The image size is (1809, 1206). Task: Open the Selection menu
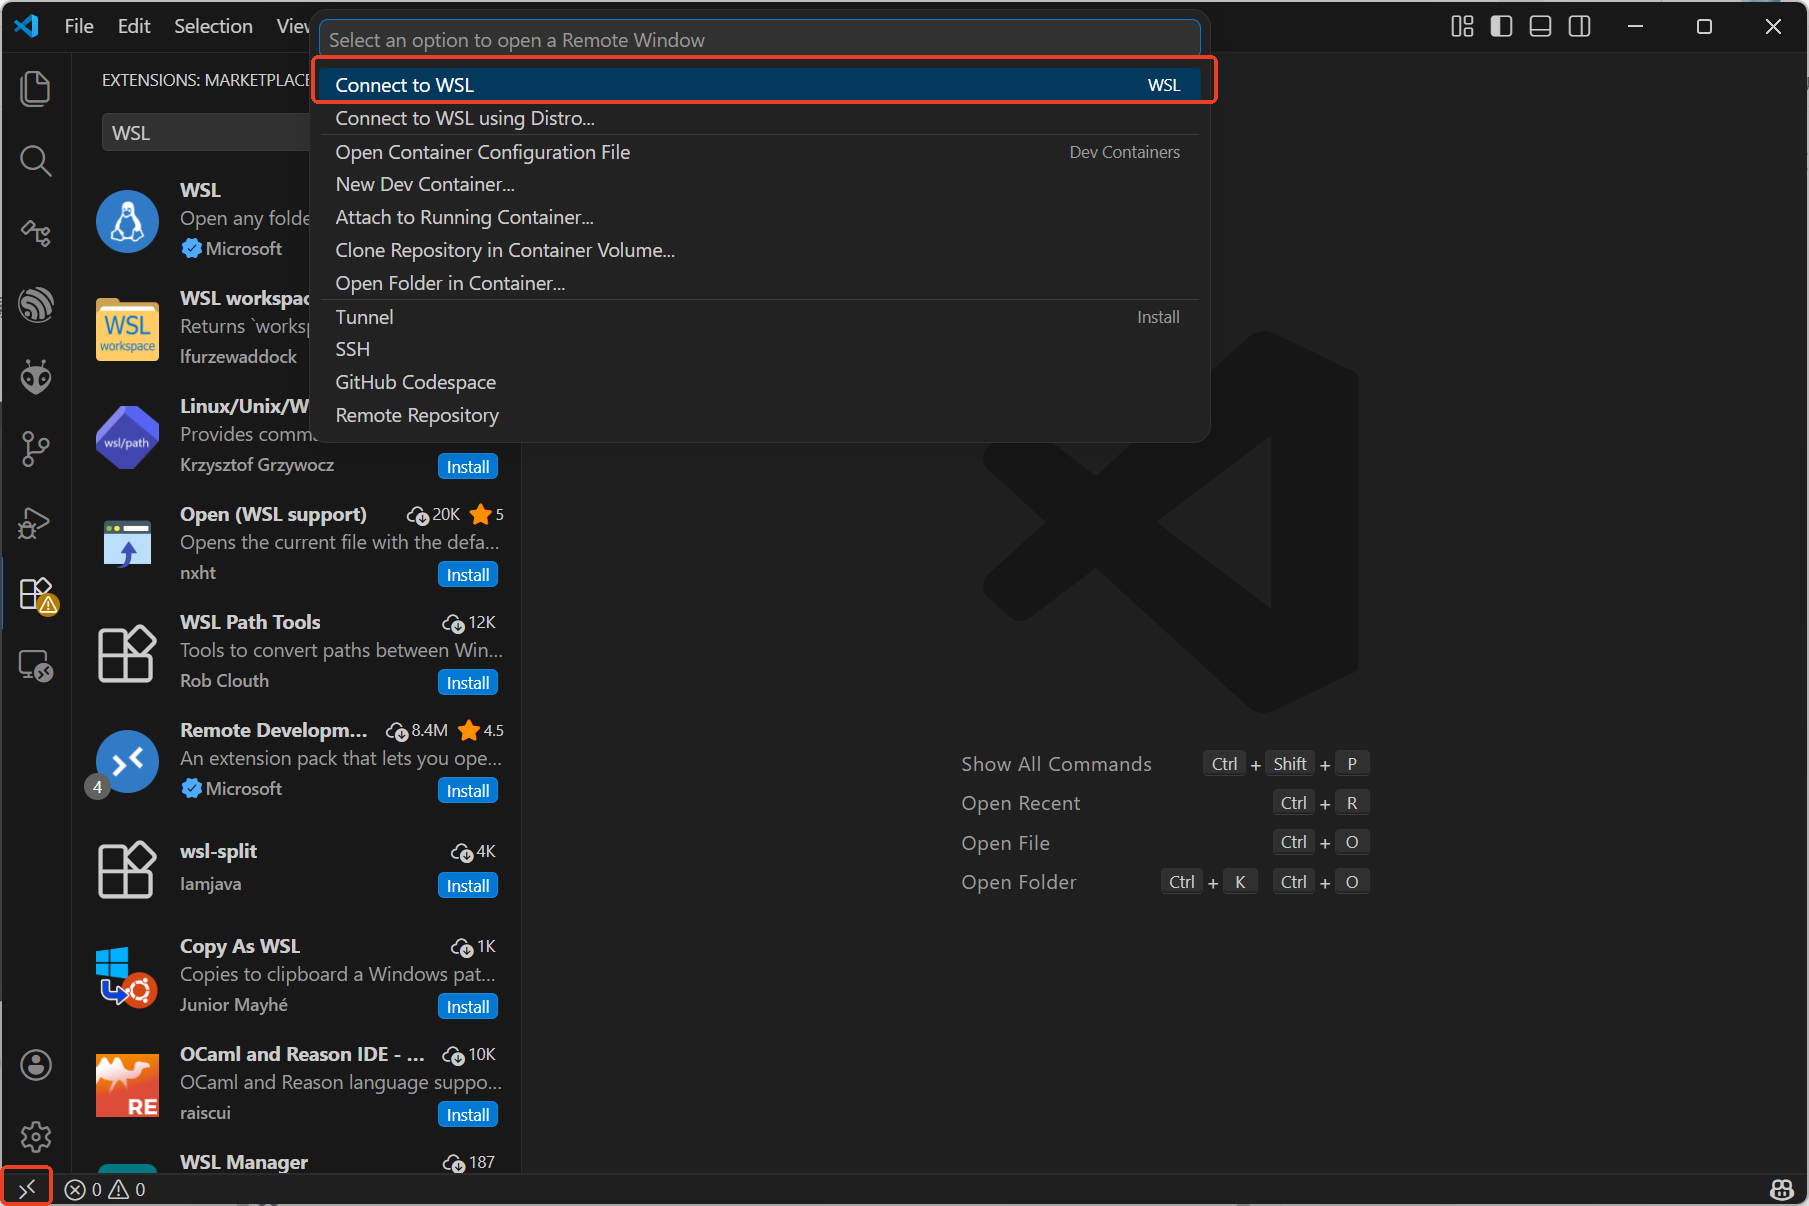tap(213, 26)
